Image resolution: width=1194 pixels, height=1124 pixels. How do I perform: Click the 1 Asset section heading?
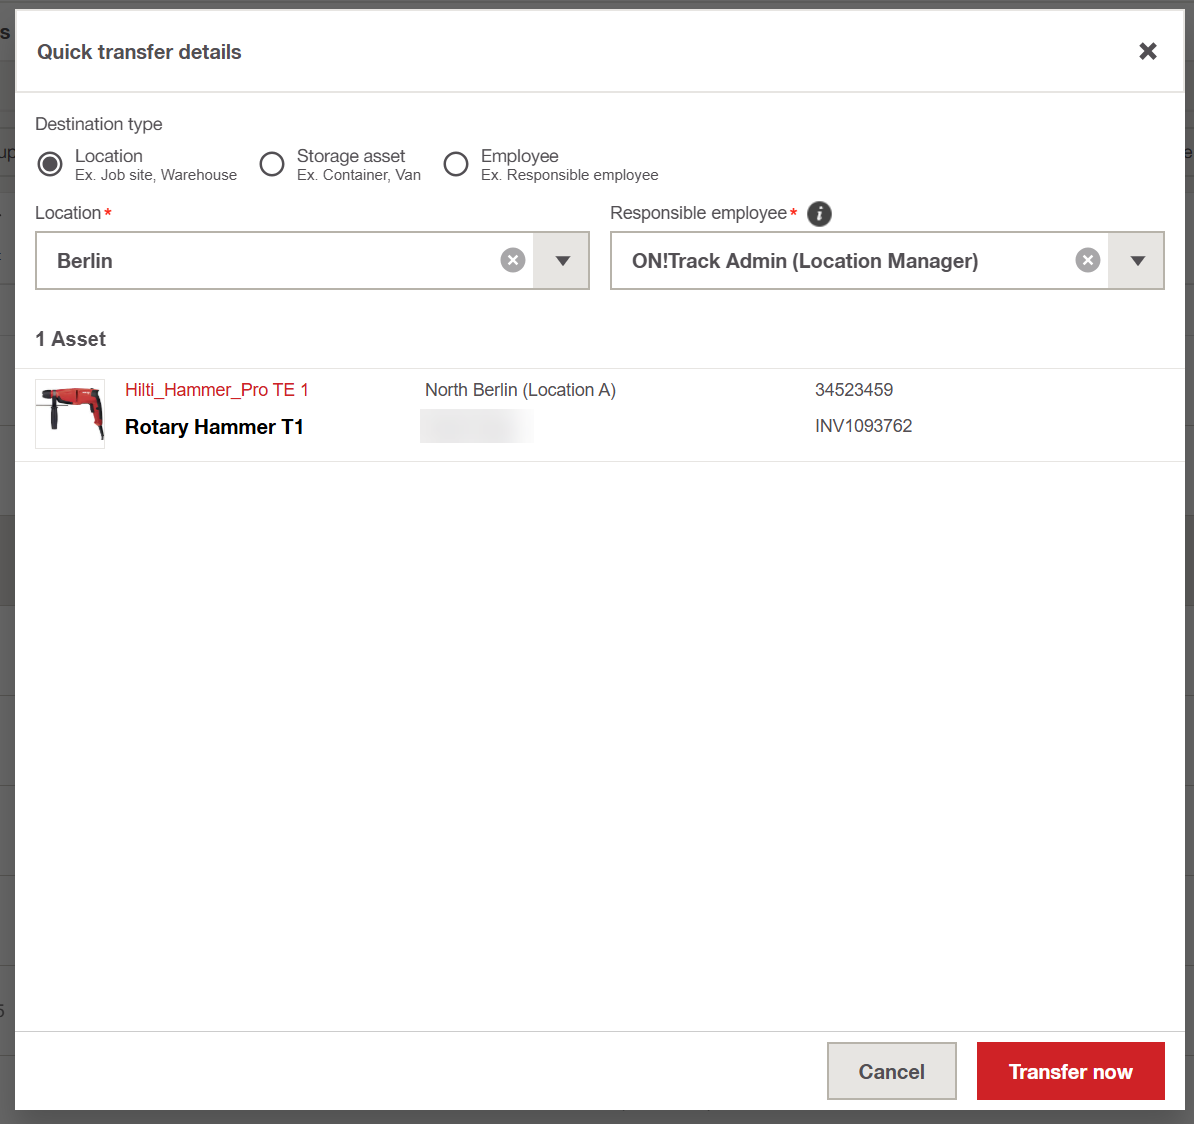[x=71, y=339]
